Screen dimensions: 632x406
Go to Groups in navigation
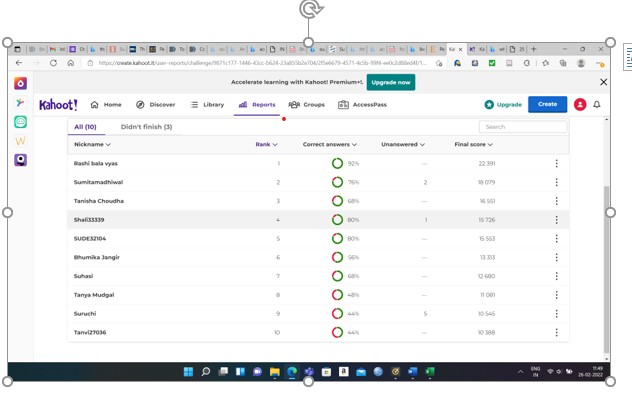coord(307,104)
